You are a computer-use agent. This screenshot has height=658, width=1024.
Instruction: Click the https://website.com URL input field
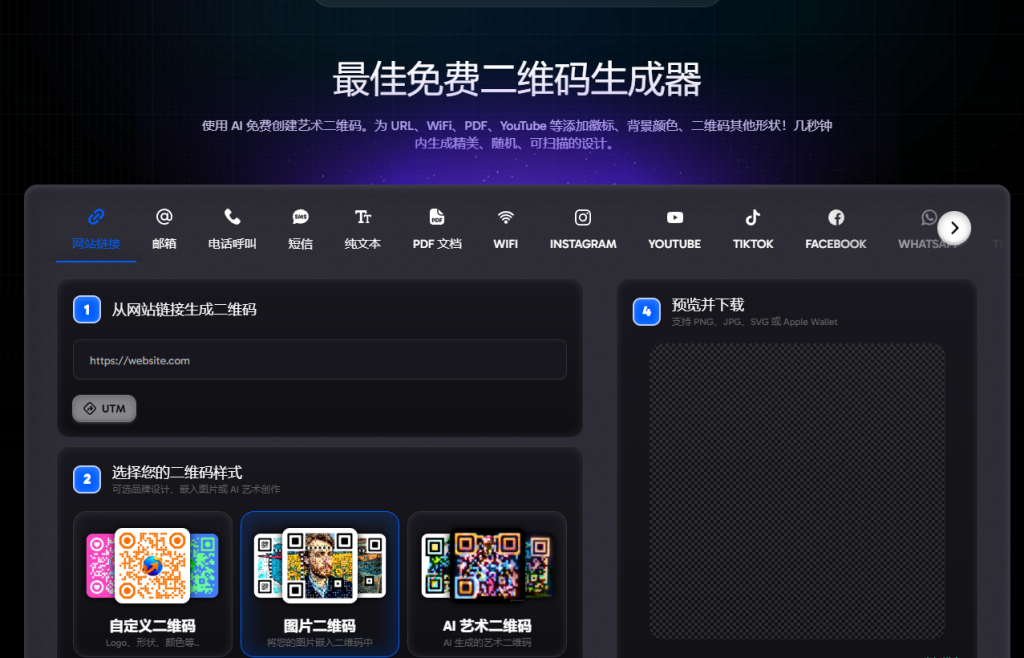[x=320, y=360]
